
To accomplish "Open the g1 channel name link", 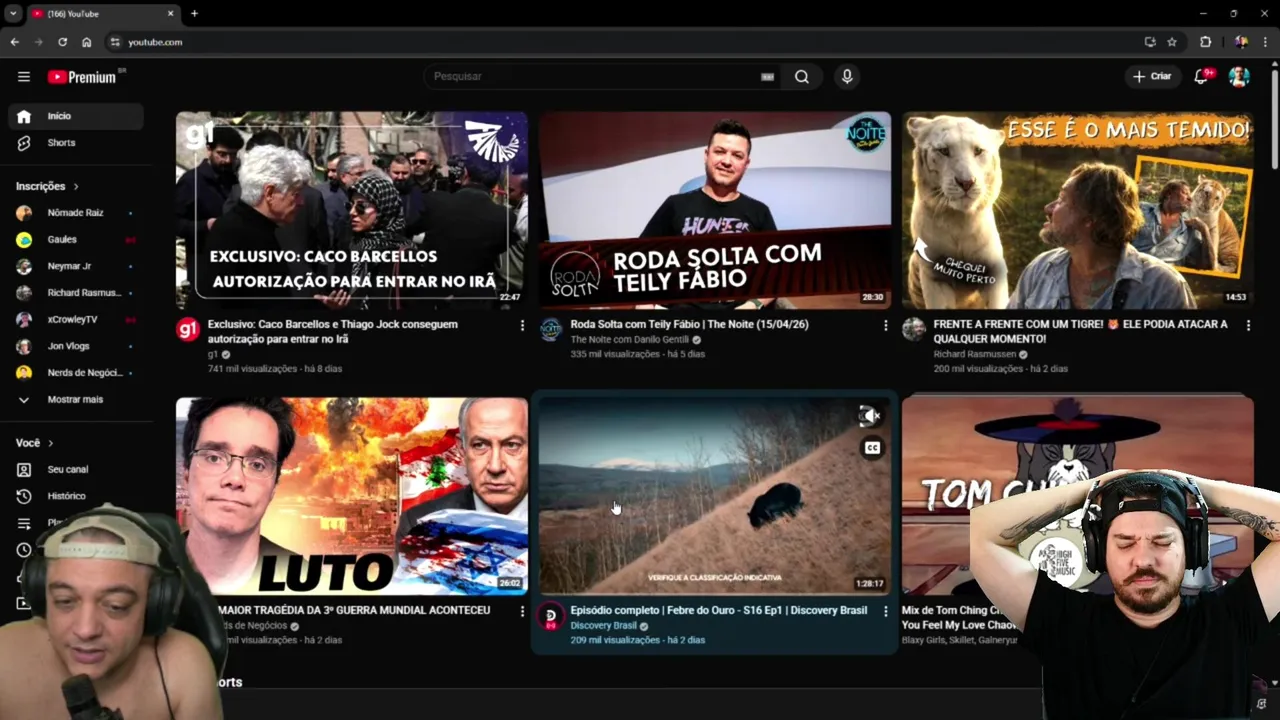I will click(x=213, y=355).
